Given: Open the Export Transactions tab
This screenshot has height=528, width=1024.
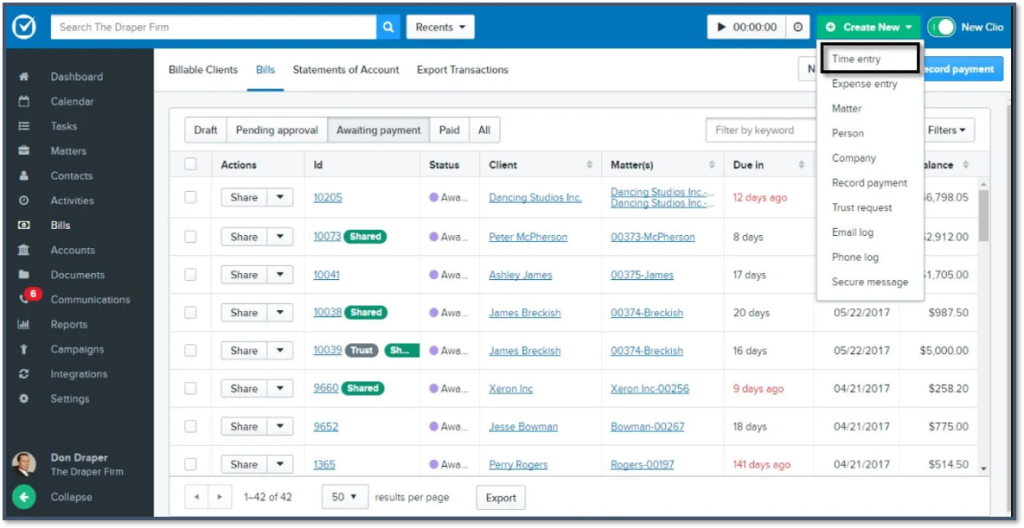Looking at the screenshot, I should [462, 70].
